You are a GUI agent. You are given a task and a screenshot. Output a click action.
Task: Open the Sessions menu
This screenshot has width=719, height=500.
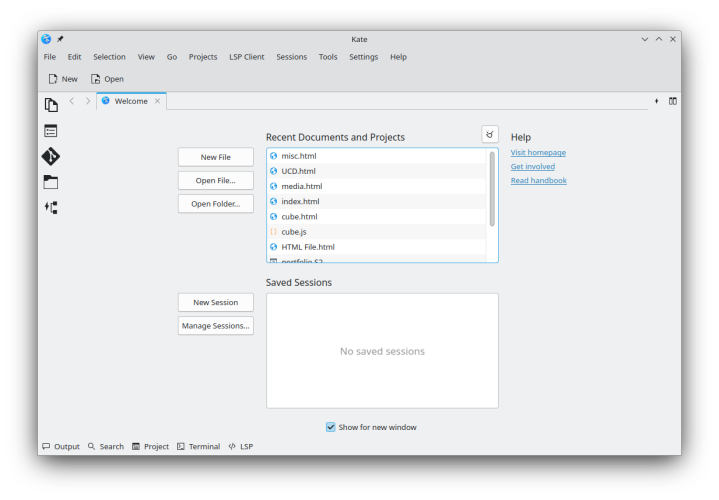click(291, 57)
